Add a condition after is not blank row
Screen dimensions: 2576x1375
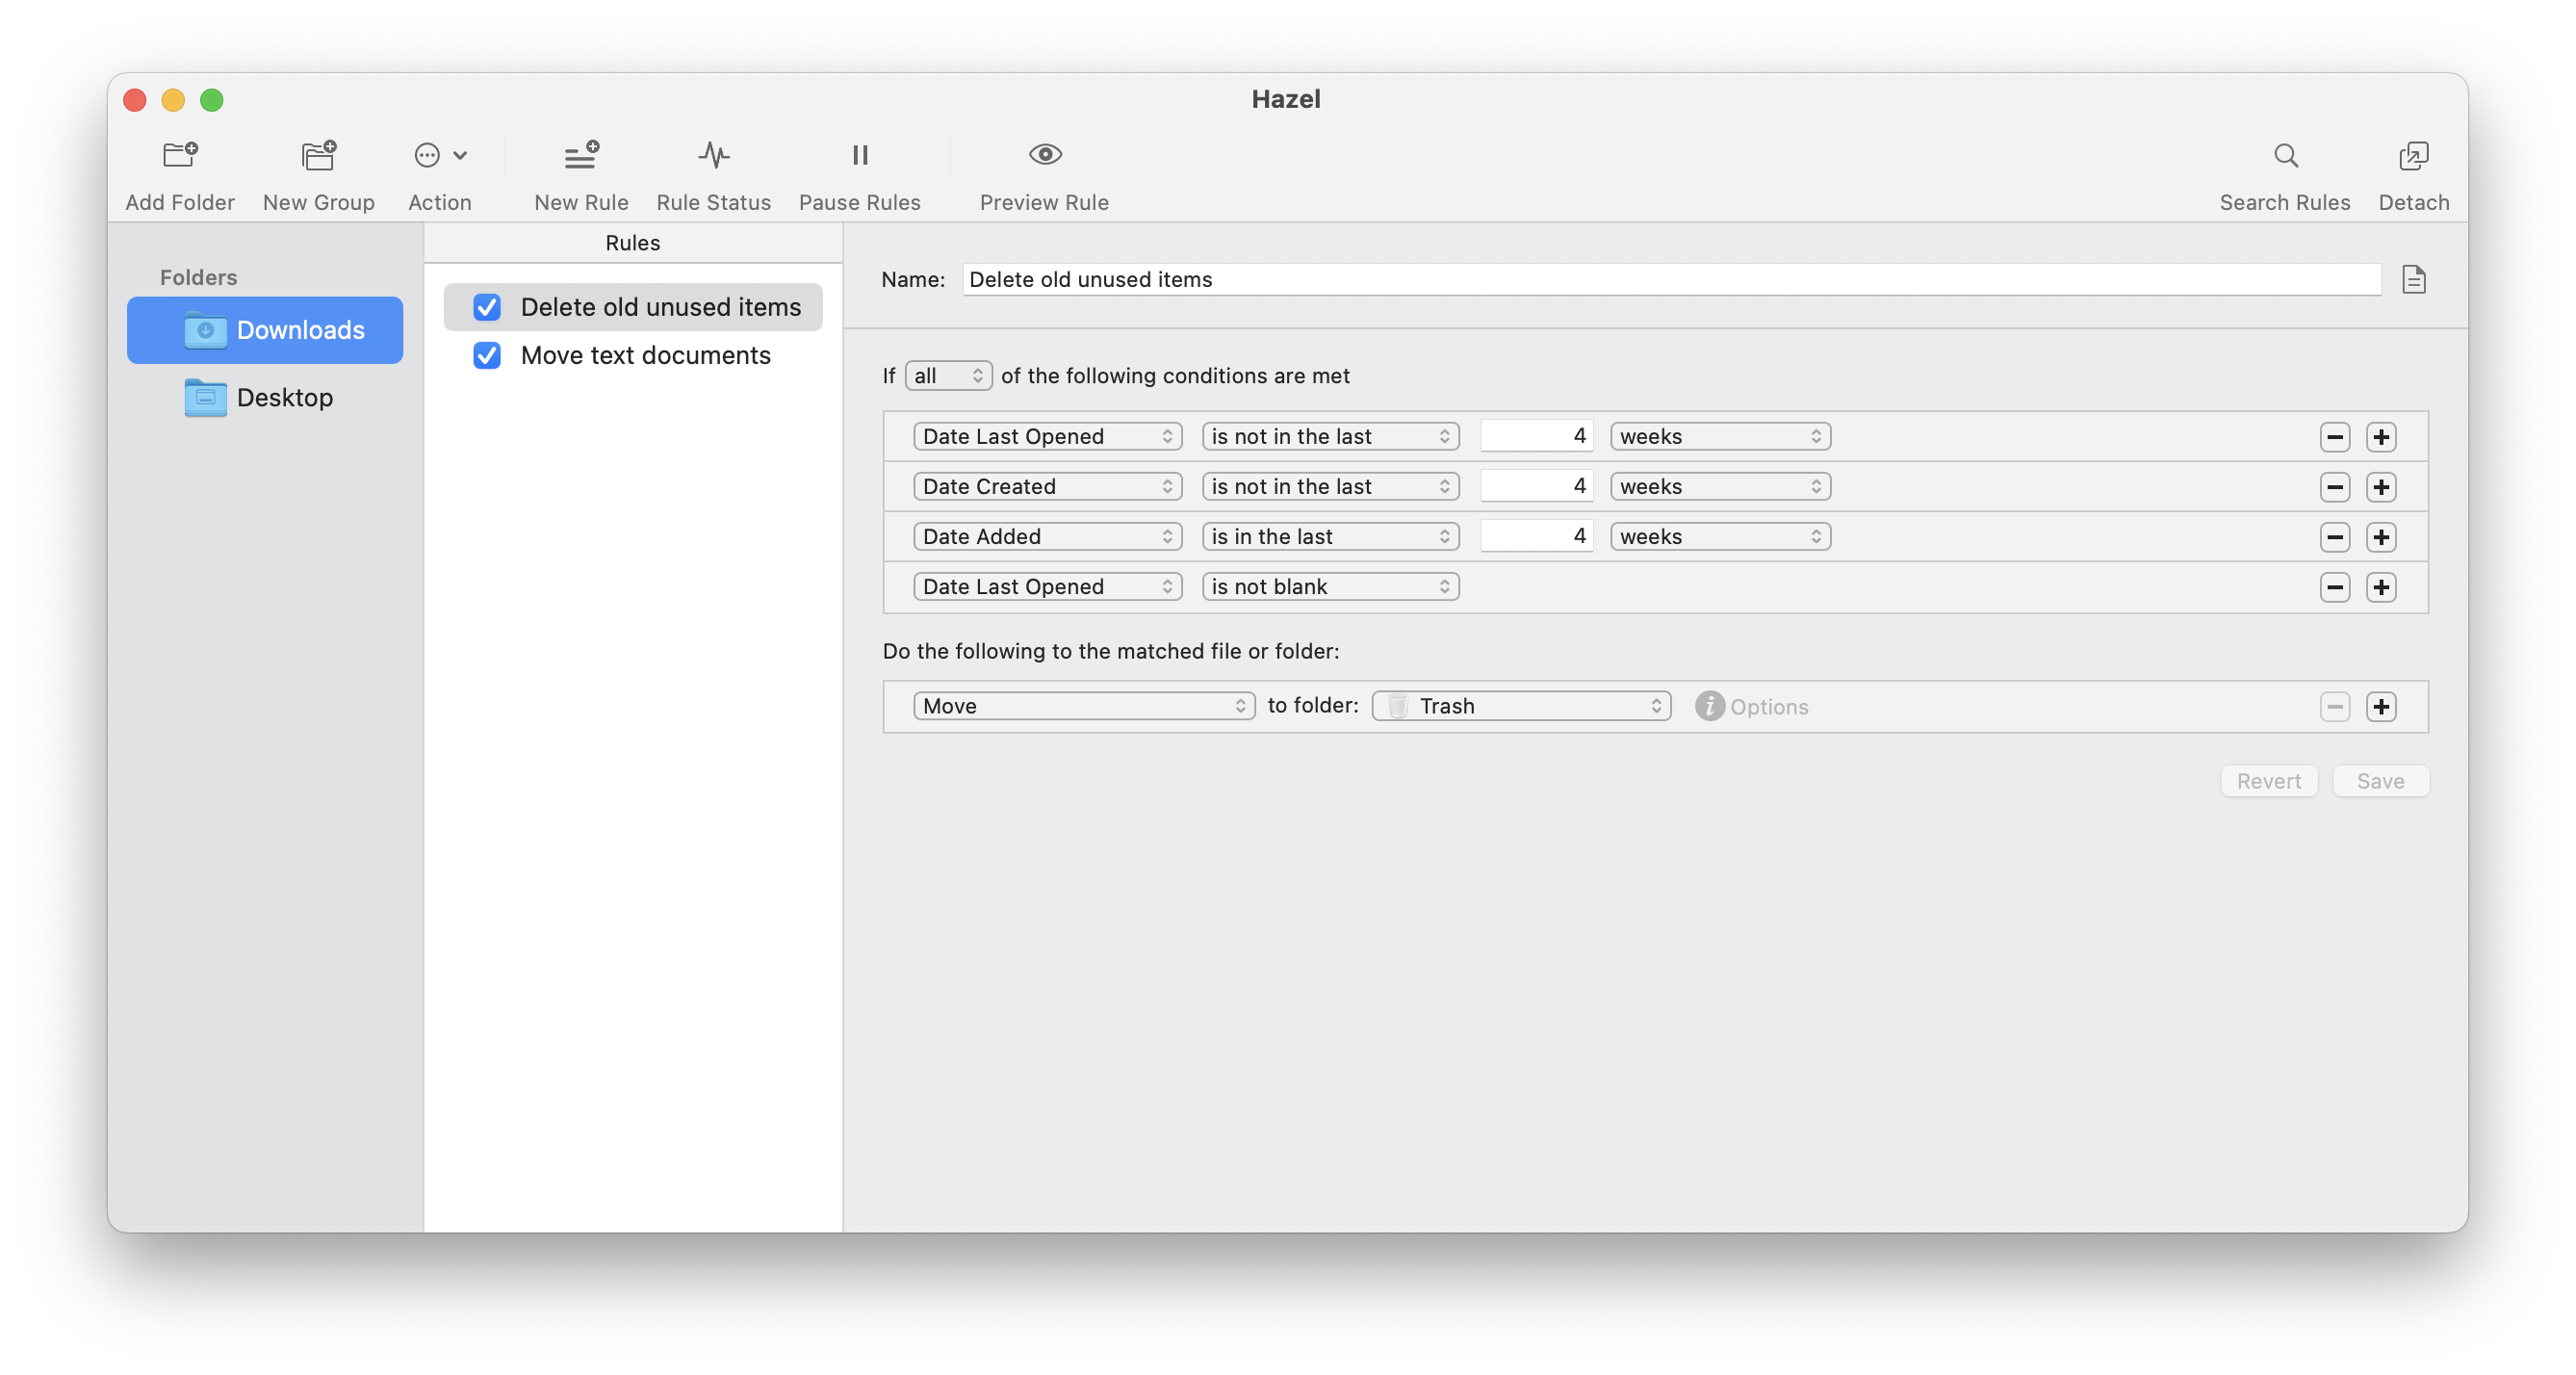point(2381,587)
